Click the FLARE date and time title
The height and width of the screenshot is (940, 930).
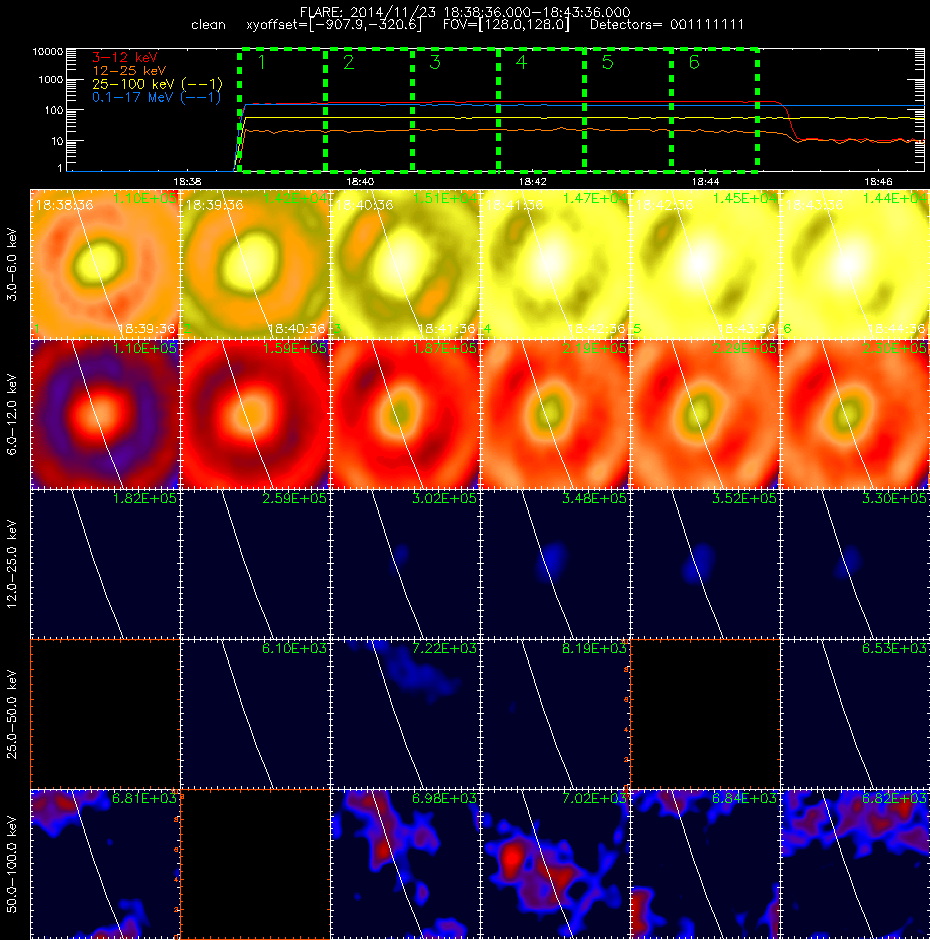pos(465,12)
